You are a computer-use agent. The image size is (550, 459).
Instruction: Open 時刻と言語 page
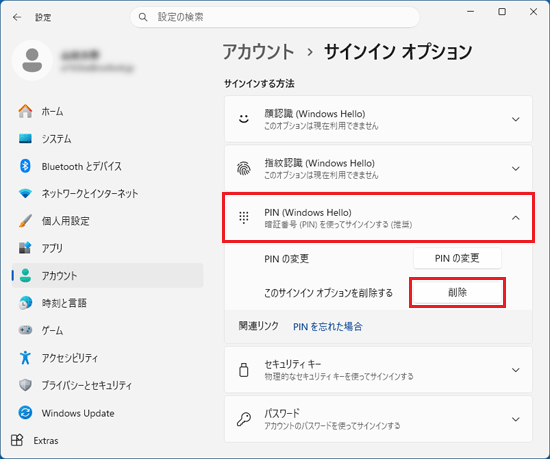click(x=108, y=303)
